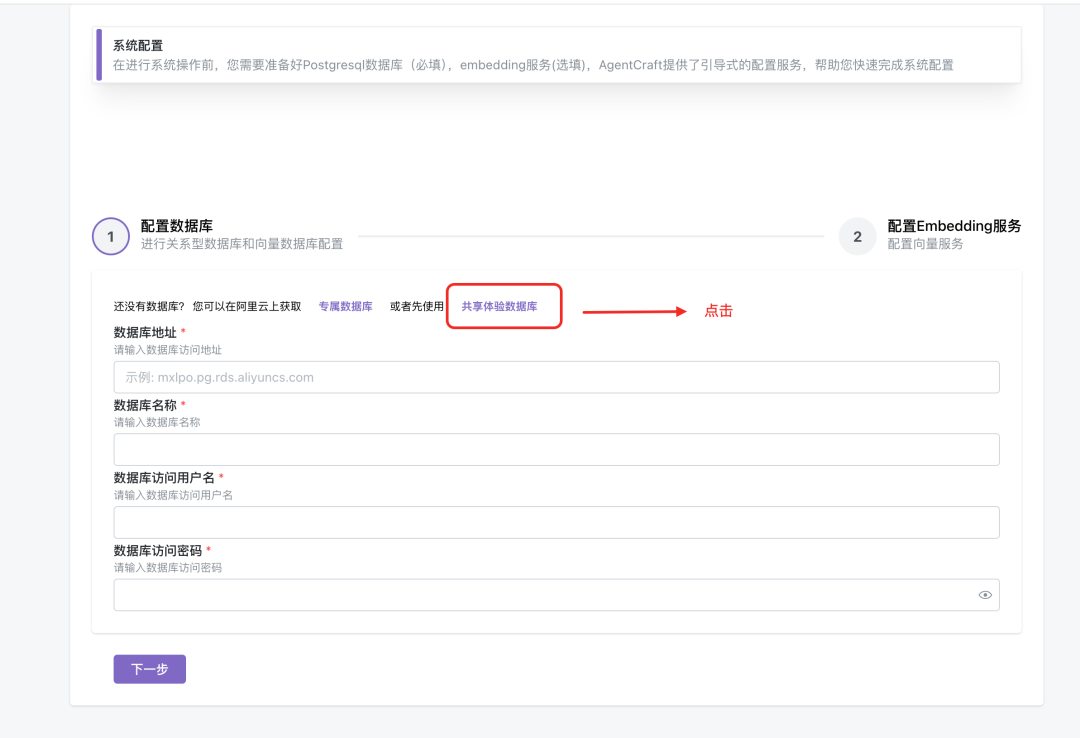Viewport: 1080px width, 738px height.
Task: Toggle password visibility eye icon
Action: 985,595
